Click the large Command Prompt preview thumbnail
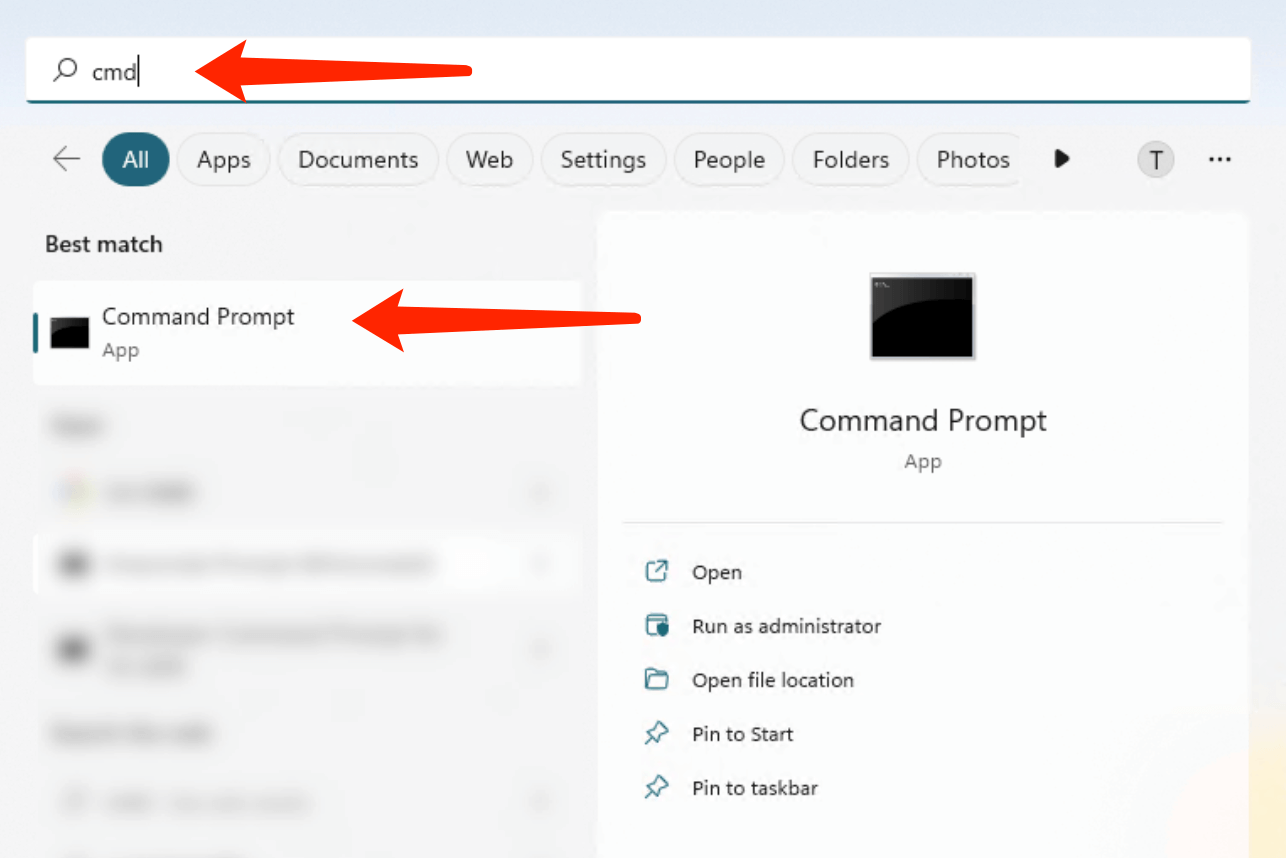Image resolution: width=1286 pixels, height=858 pixels. 922,317
